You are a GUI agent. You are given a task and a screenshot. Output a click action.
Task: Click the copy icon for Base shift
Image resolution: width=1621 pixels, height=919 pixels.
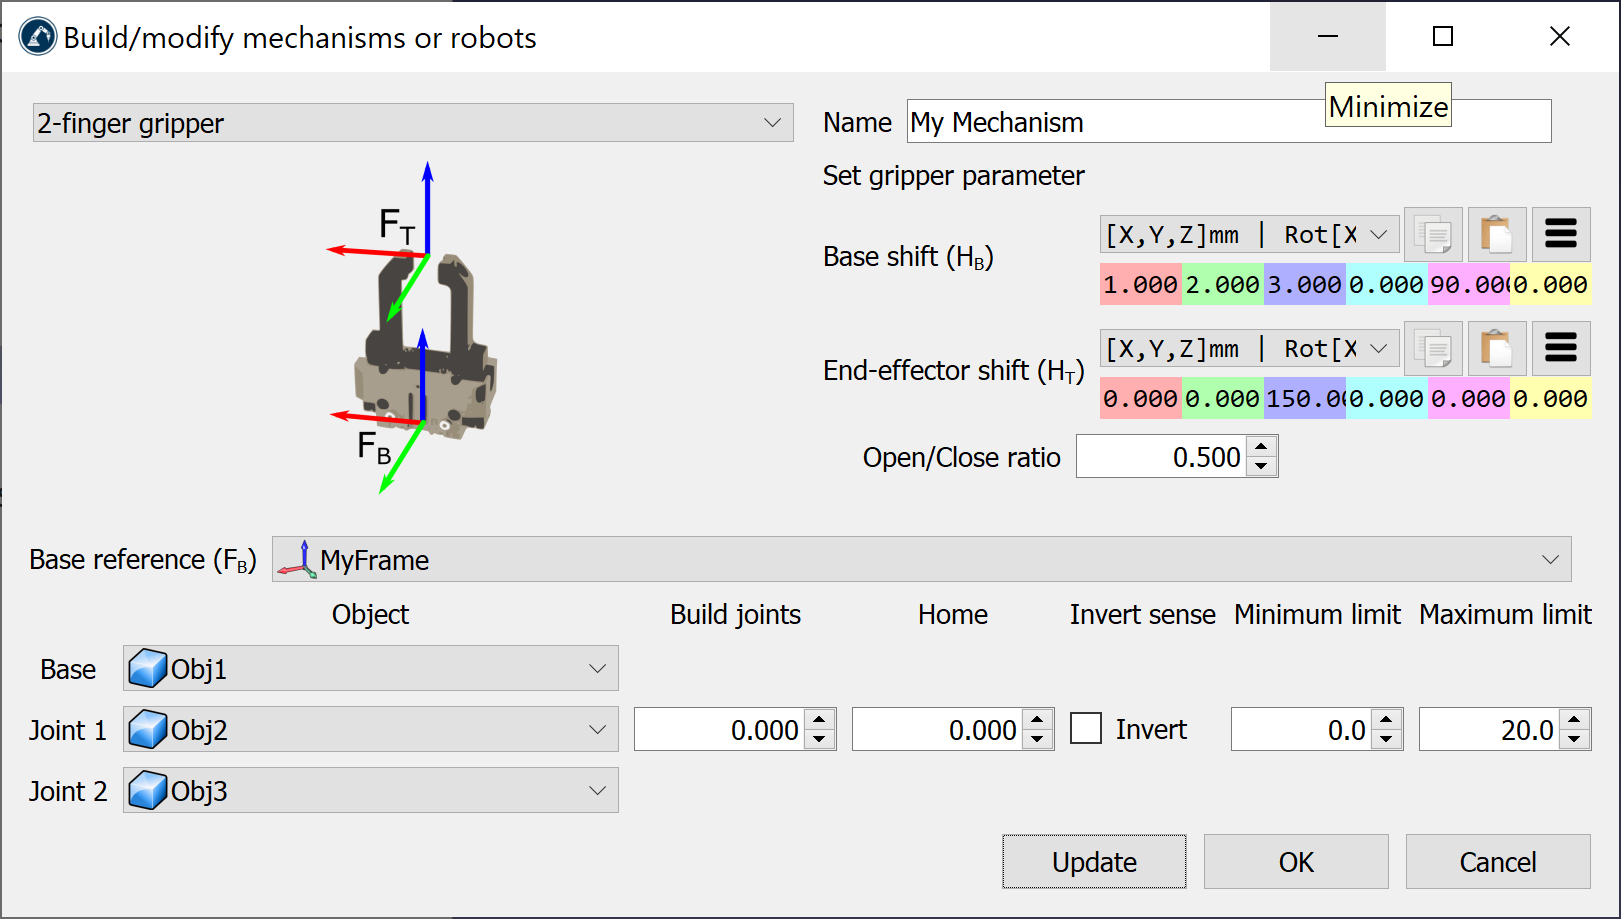[1433, 235]
